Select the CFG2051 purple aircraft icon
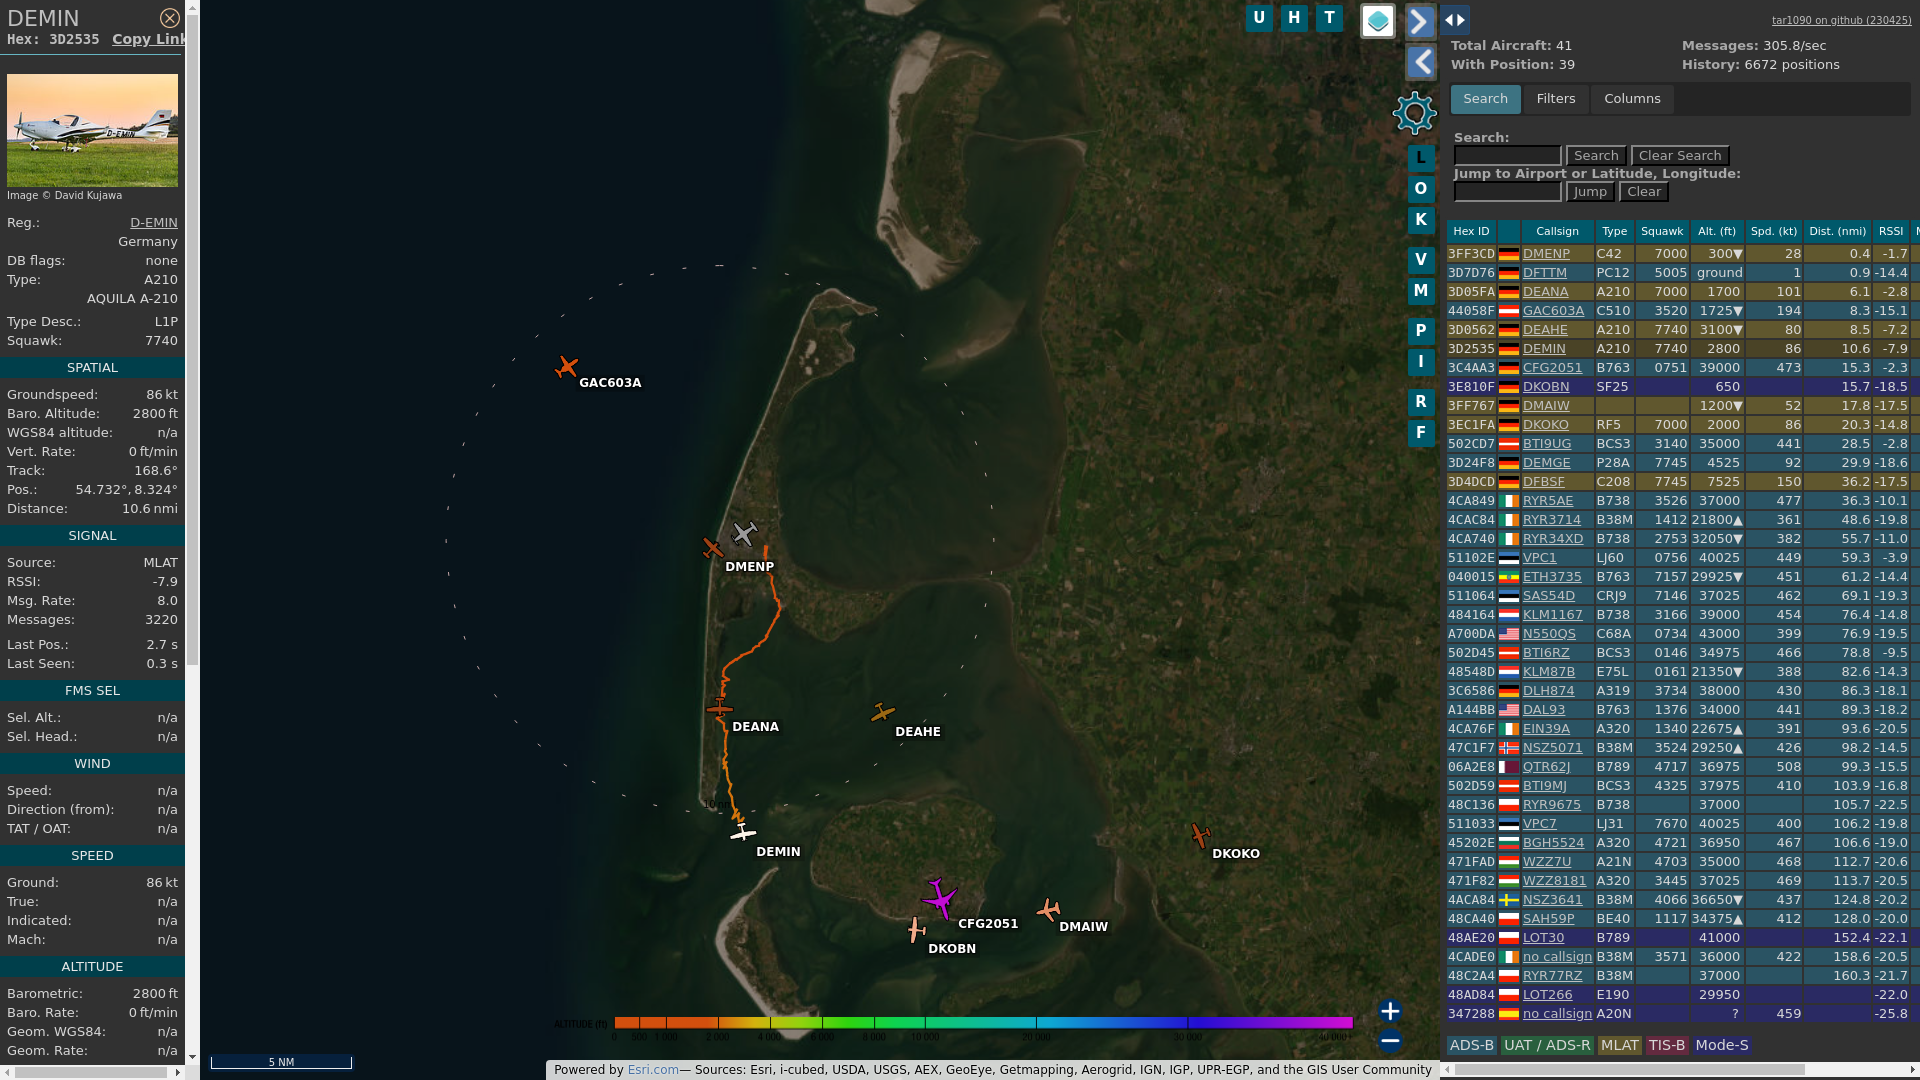 point(939,899)
